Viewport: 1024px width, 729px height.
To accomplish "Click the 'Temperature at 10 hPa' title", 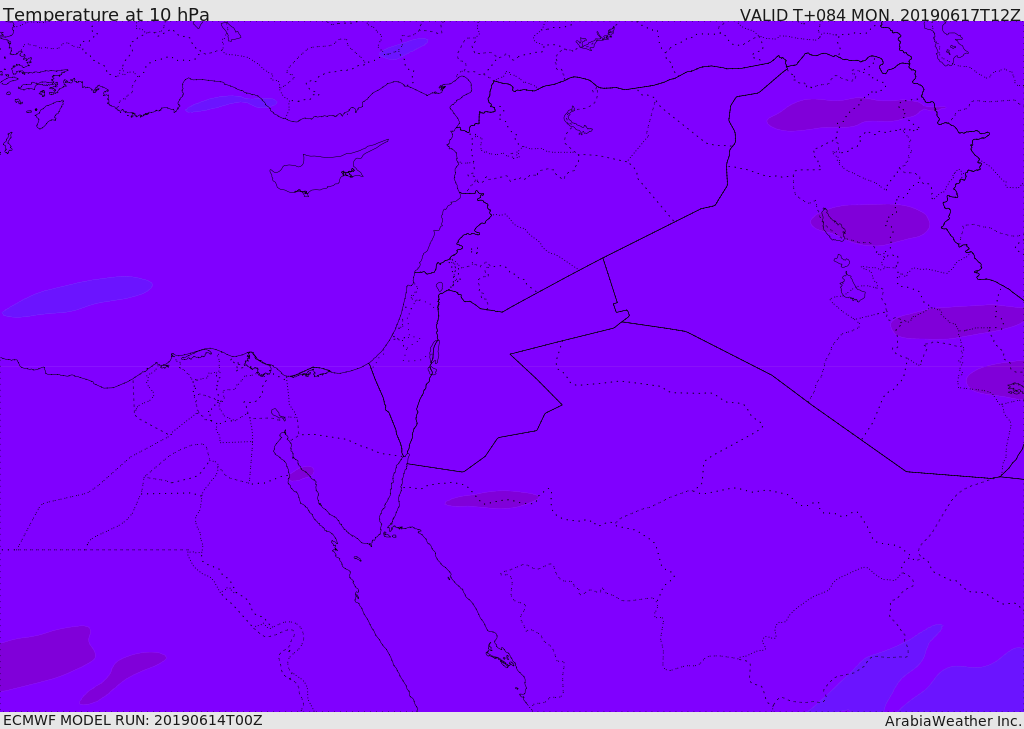I will coord(106,14).
